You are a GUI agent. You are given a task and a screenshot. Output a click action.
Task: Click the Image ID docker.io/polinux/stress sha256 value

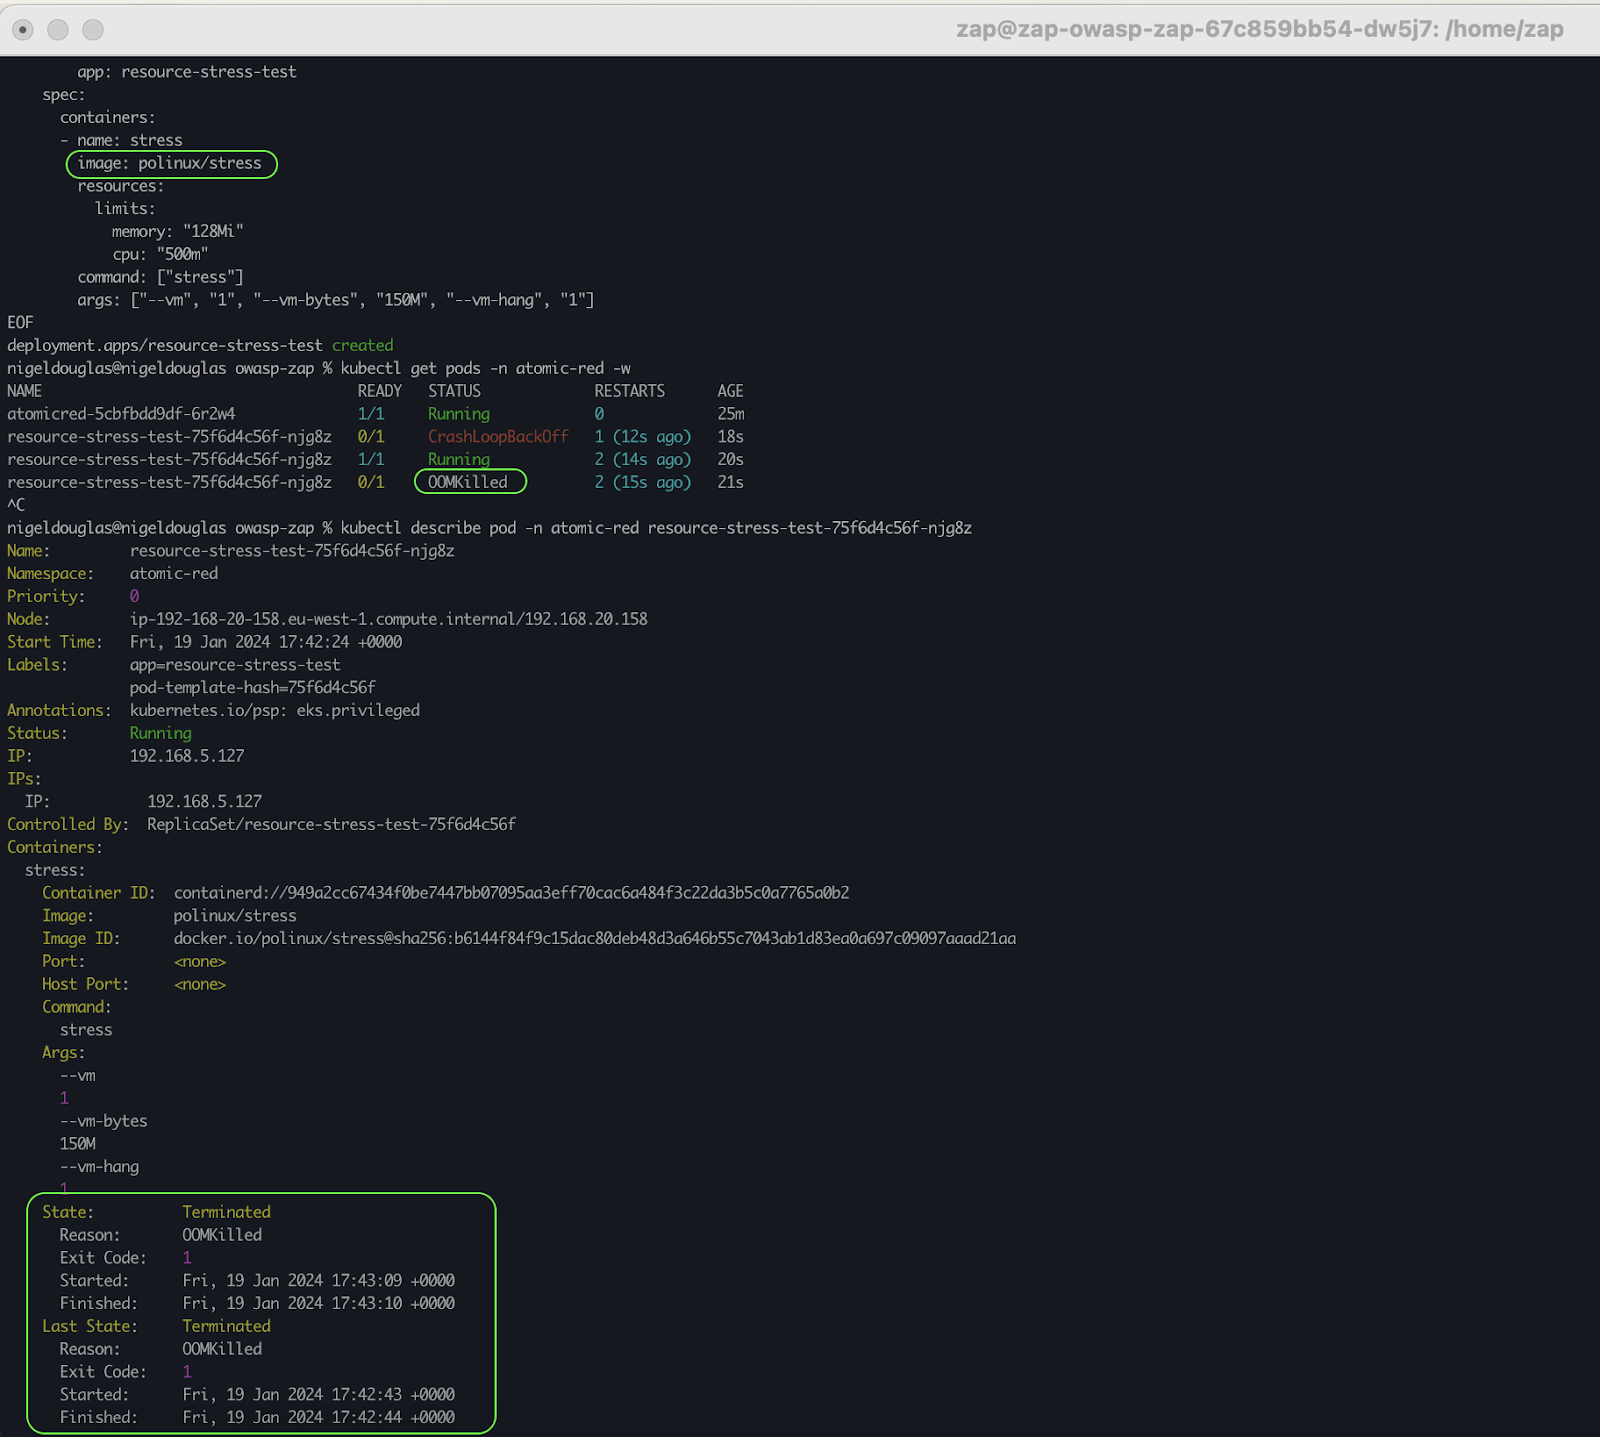[595, 938]
